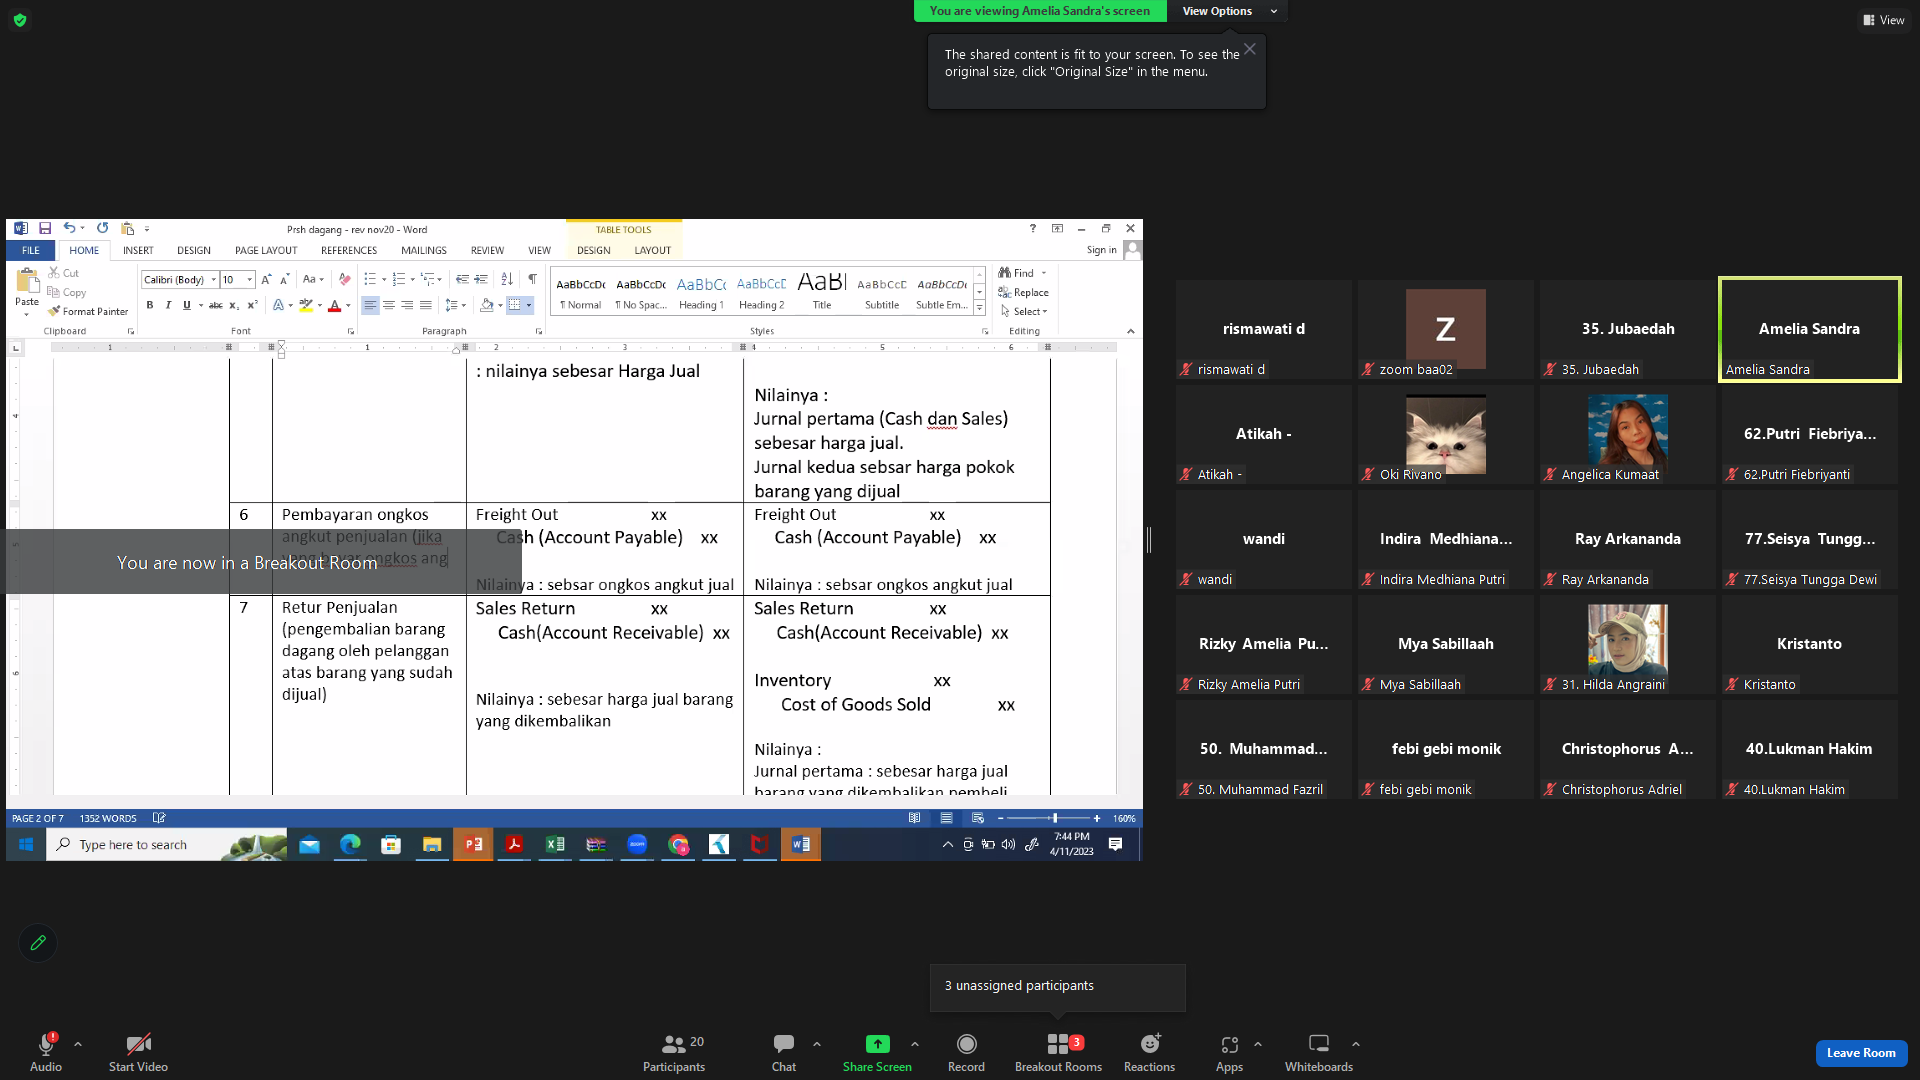Viewport: 1920px width, 1080px height.
Task: Click the Sort icon in the Paragraph group
Action: pos(507,279)
